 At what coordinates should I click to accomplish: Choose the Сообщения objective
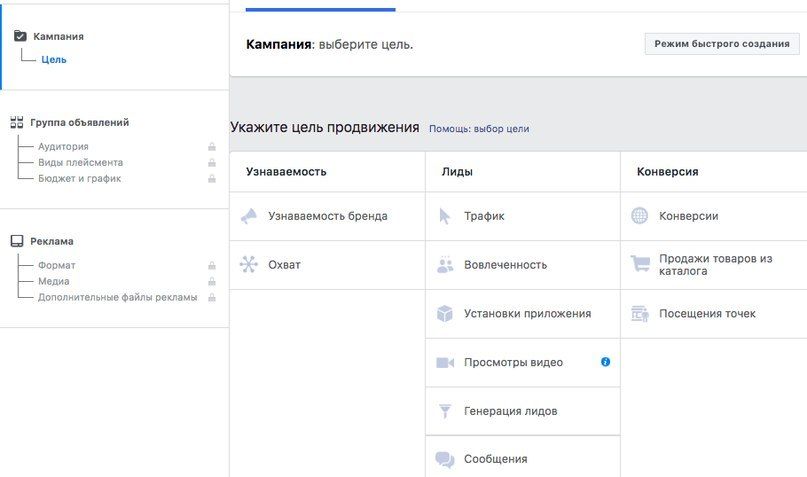(x=523, y=457)
